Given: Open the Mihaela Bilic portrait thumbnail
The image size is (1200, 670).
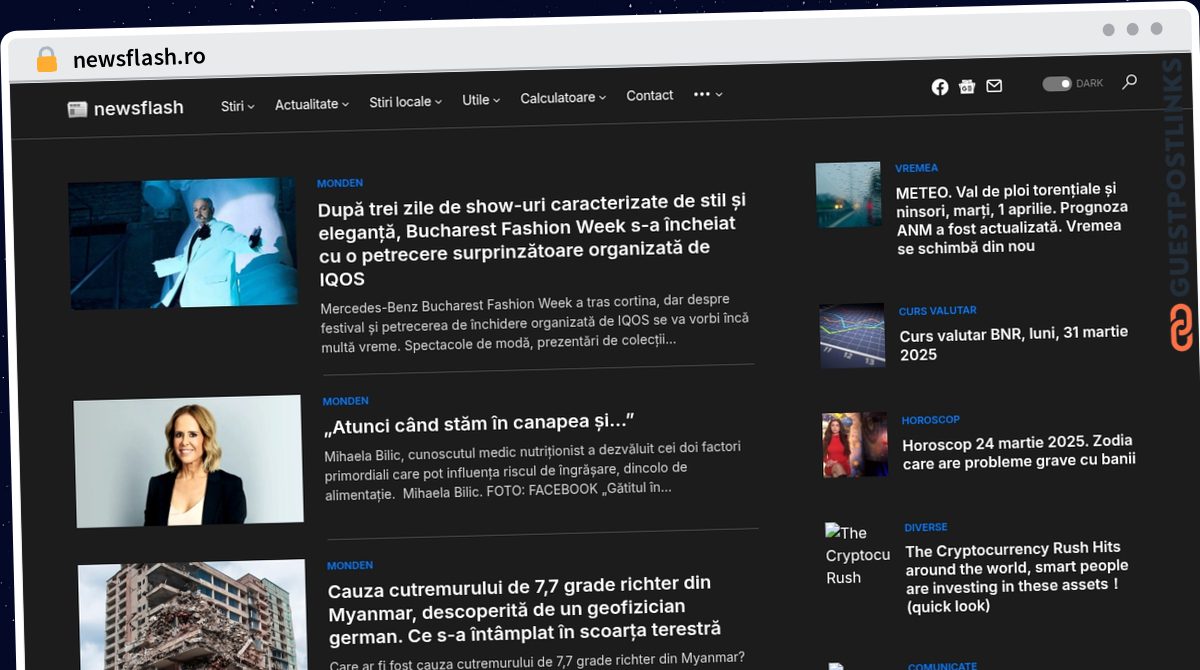Looking at the screenshot, I should pos(189,461).
